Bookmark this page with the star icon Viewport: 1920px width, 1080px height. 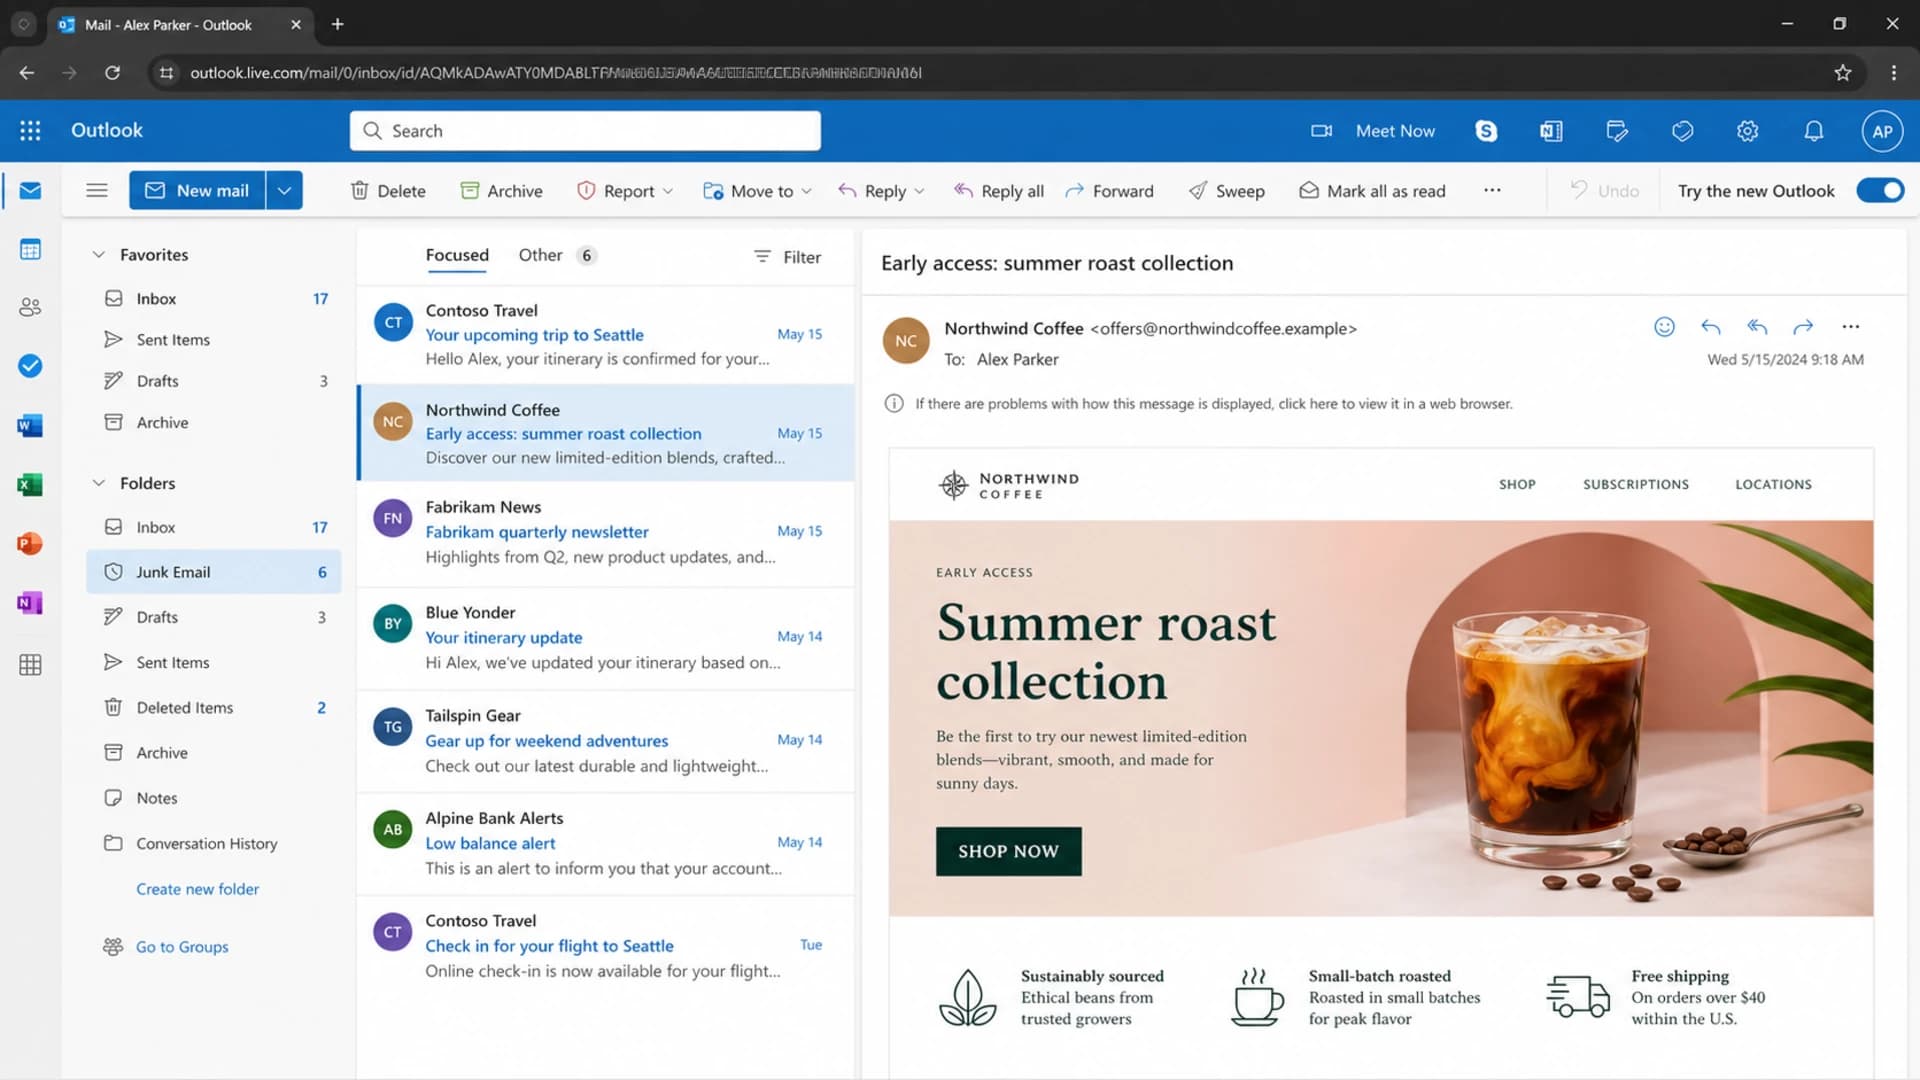[x=1843, y=72]
